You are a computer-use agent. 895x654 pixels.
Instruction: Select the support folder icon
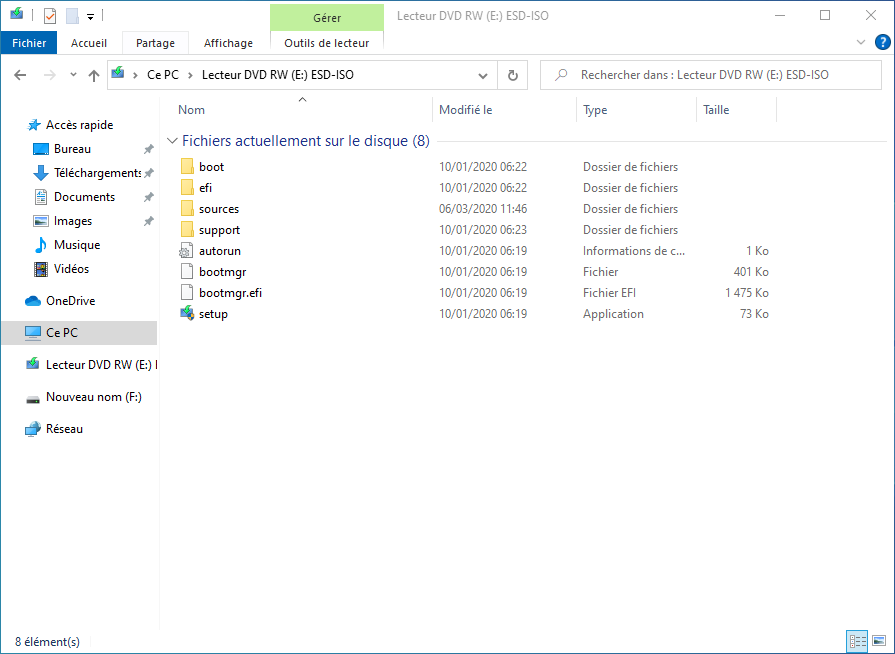[187, 230]
